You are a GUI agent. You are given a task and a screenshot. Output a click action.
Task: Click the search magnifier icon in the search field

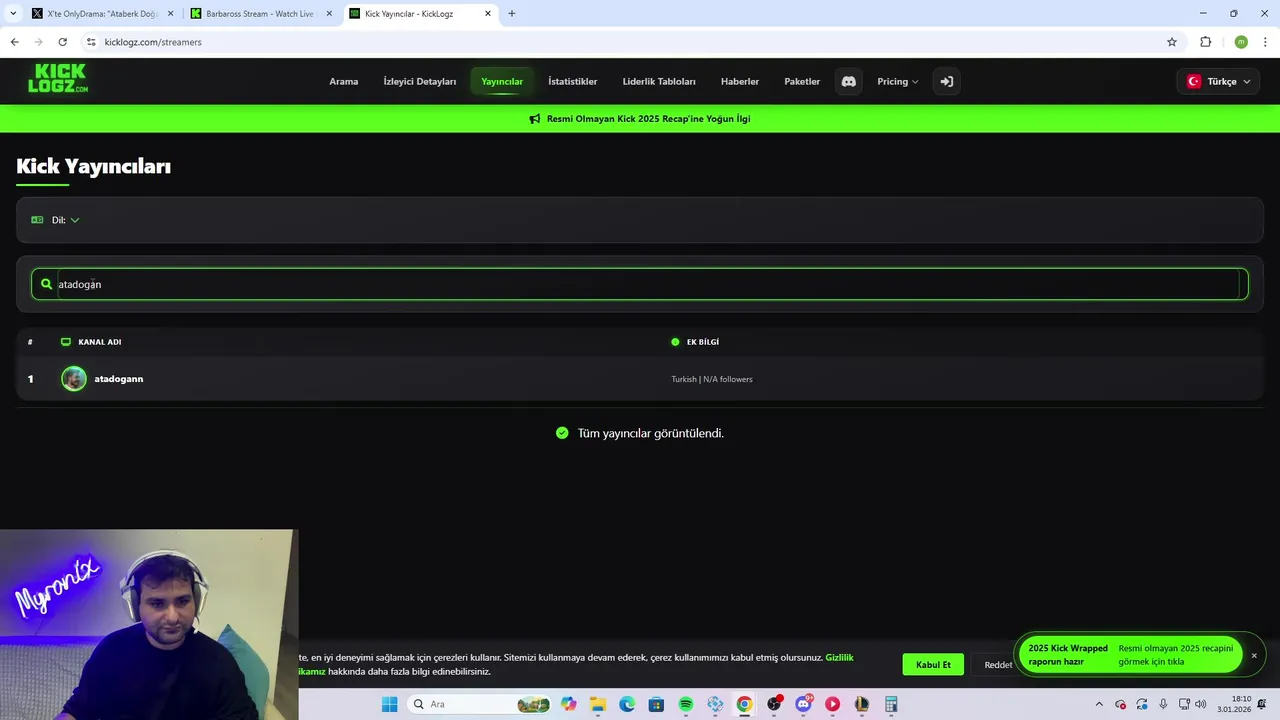(x=46, y=284)
